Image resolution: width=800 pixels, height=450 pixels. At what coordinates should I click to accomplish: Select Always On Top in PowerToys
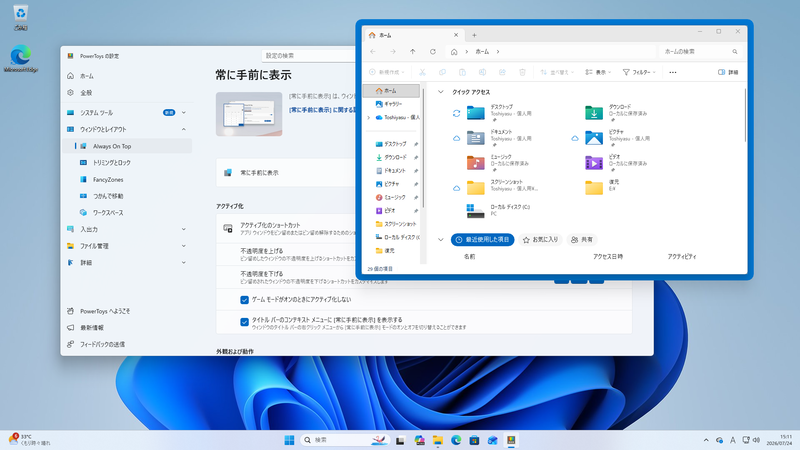coord(127,146)
